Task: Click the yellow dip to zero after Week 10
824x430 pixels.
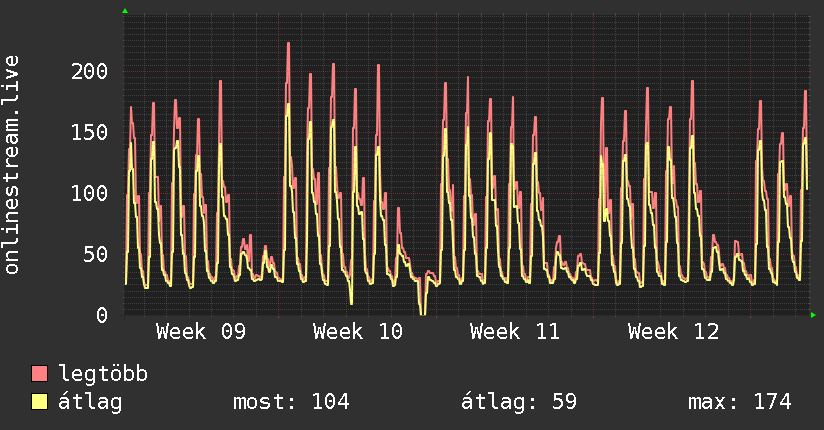Action: [x=423, y=312]
